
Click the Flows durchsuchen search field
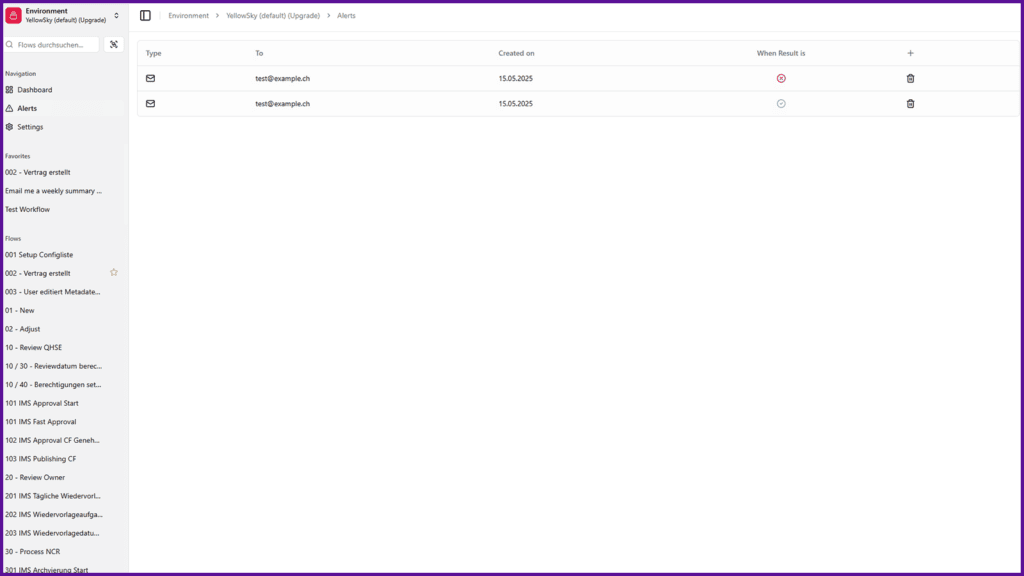[x=52, y=44]
